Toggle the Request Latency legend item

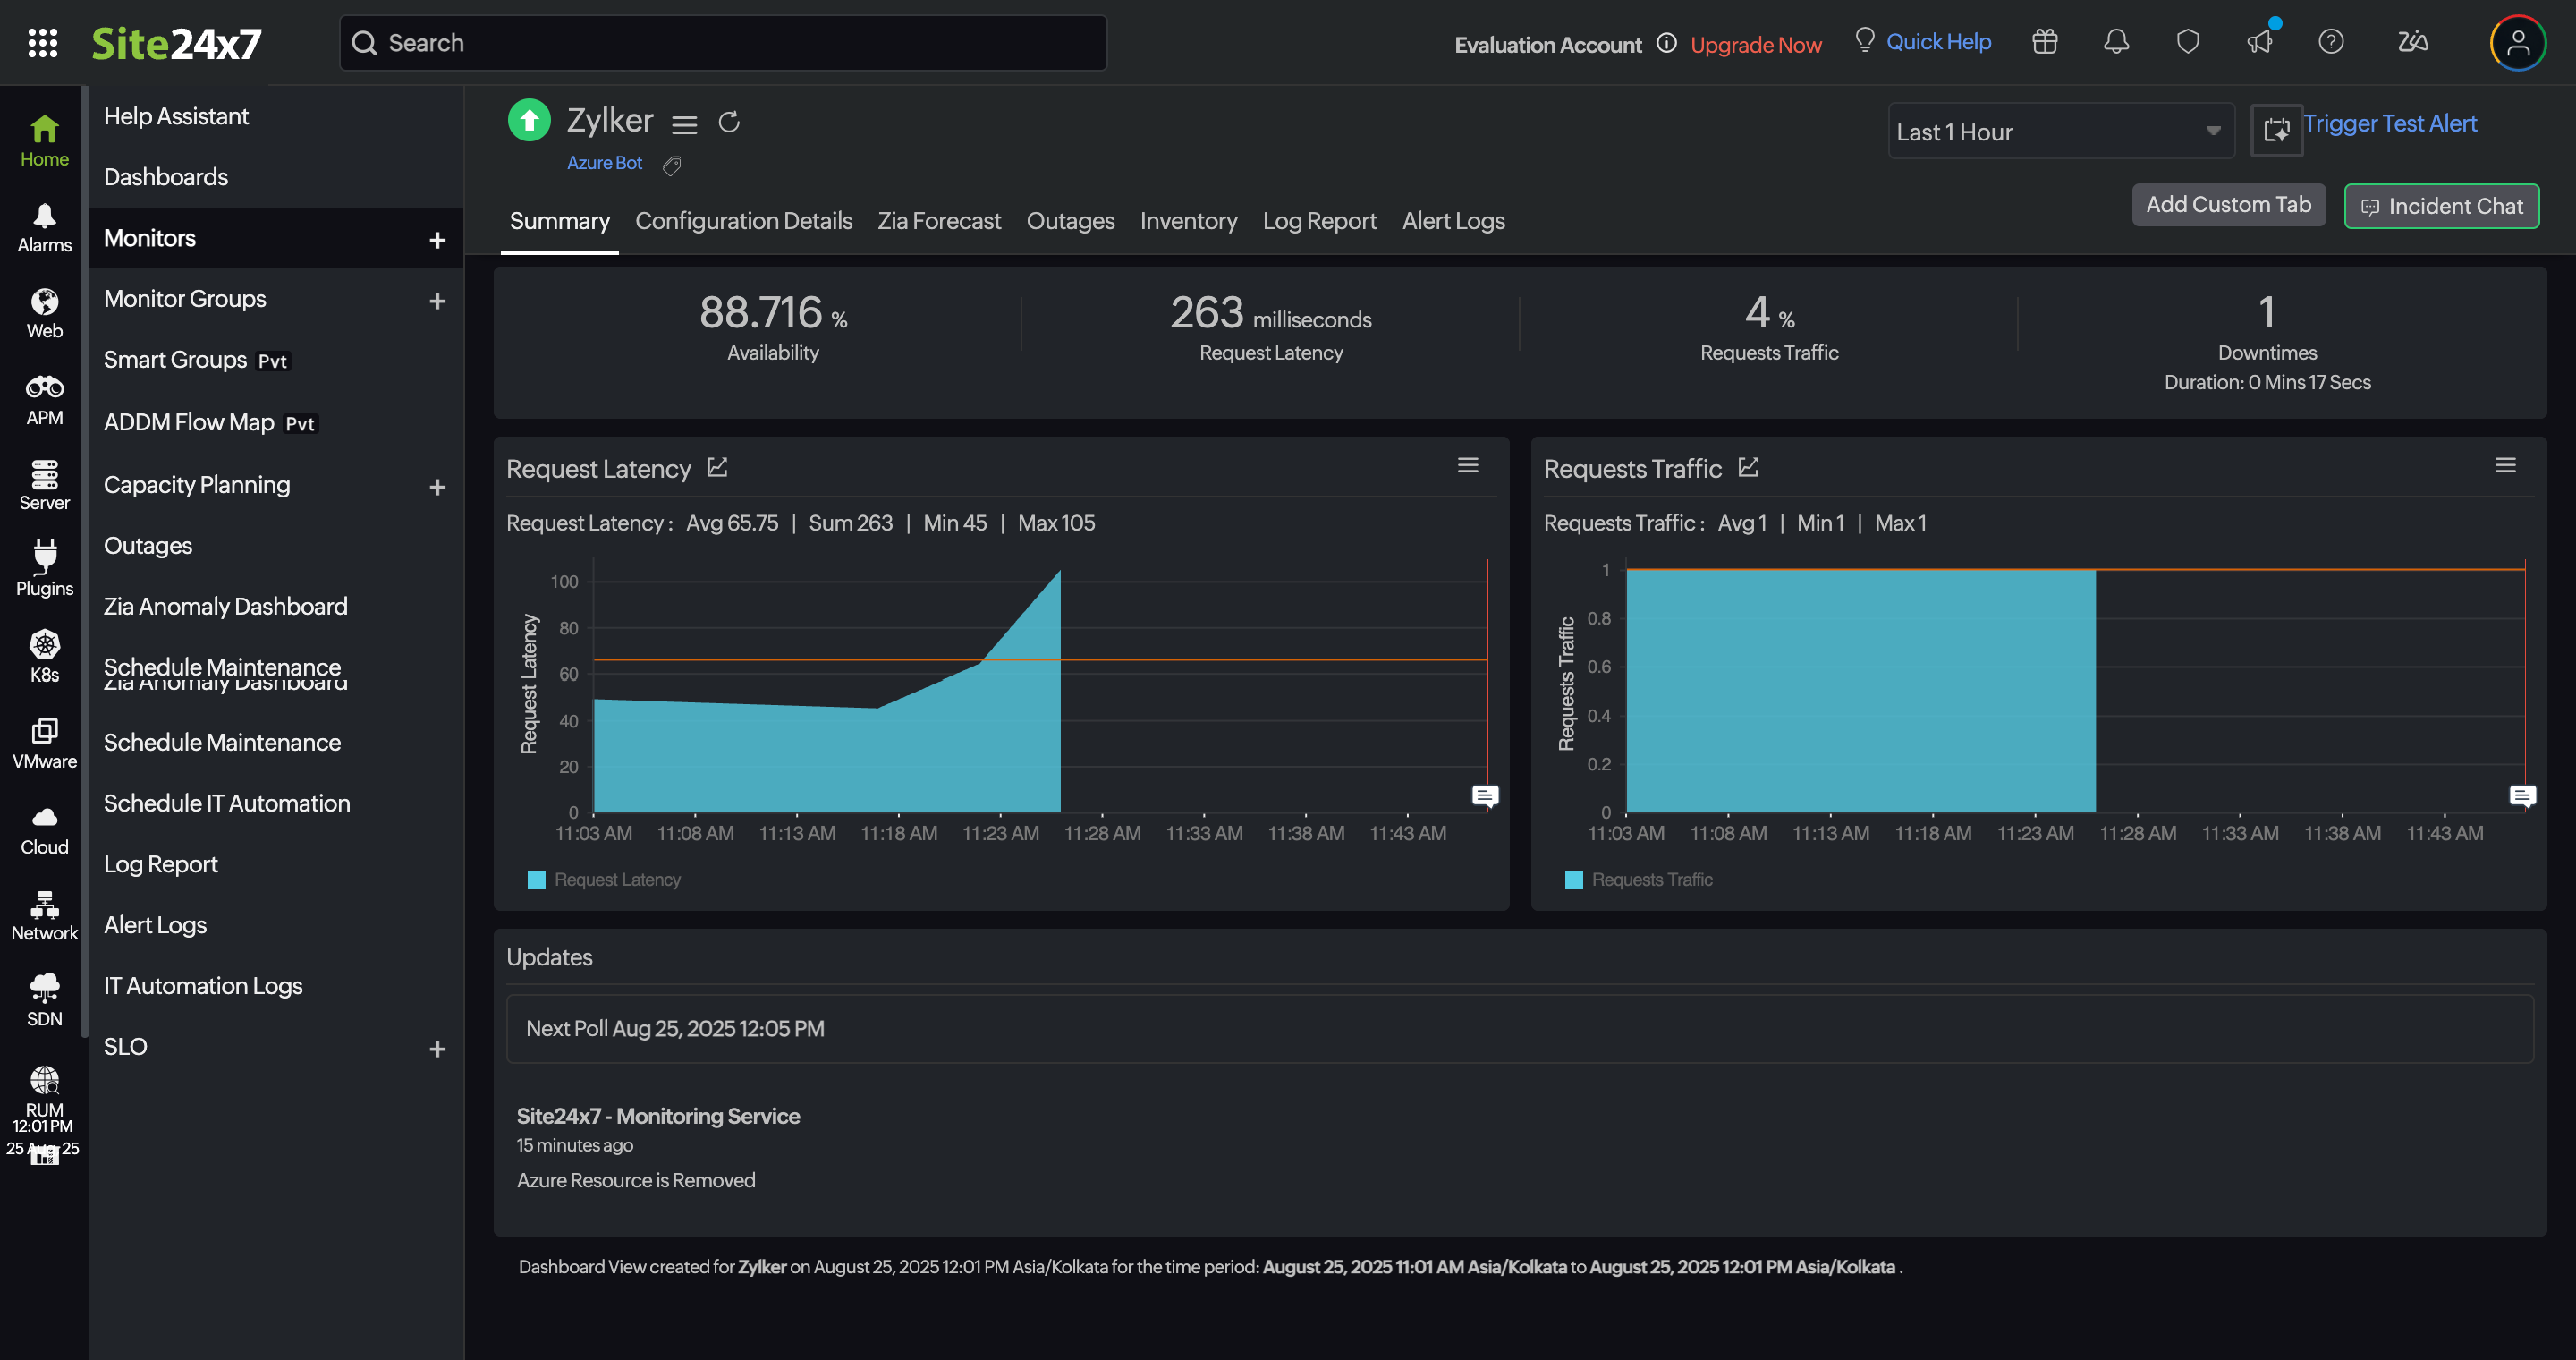click(x=603, y=880)
